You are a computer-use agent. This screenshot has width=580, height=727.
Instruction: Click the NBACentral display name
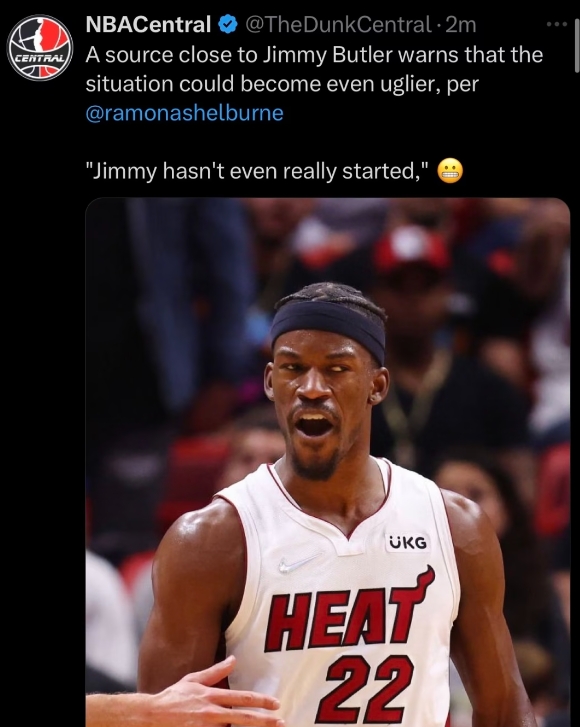click(148, 25)
